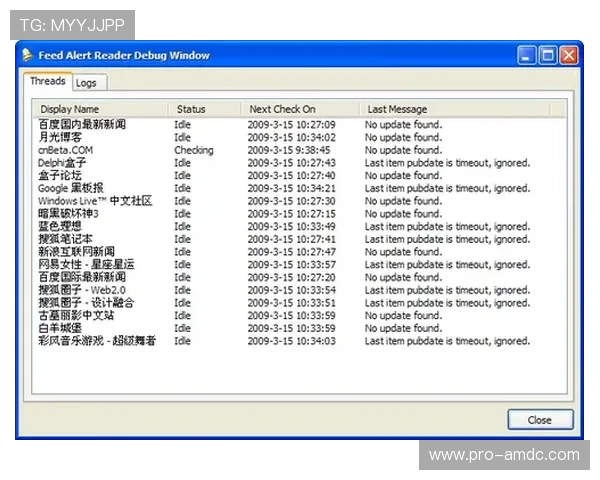Select the 暗黑破坏神3 feed row
The width and height of the screenshot is (600, 480).
[x=68, y=214]
